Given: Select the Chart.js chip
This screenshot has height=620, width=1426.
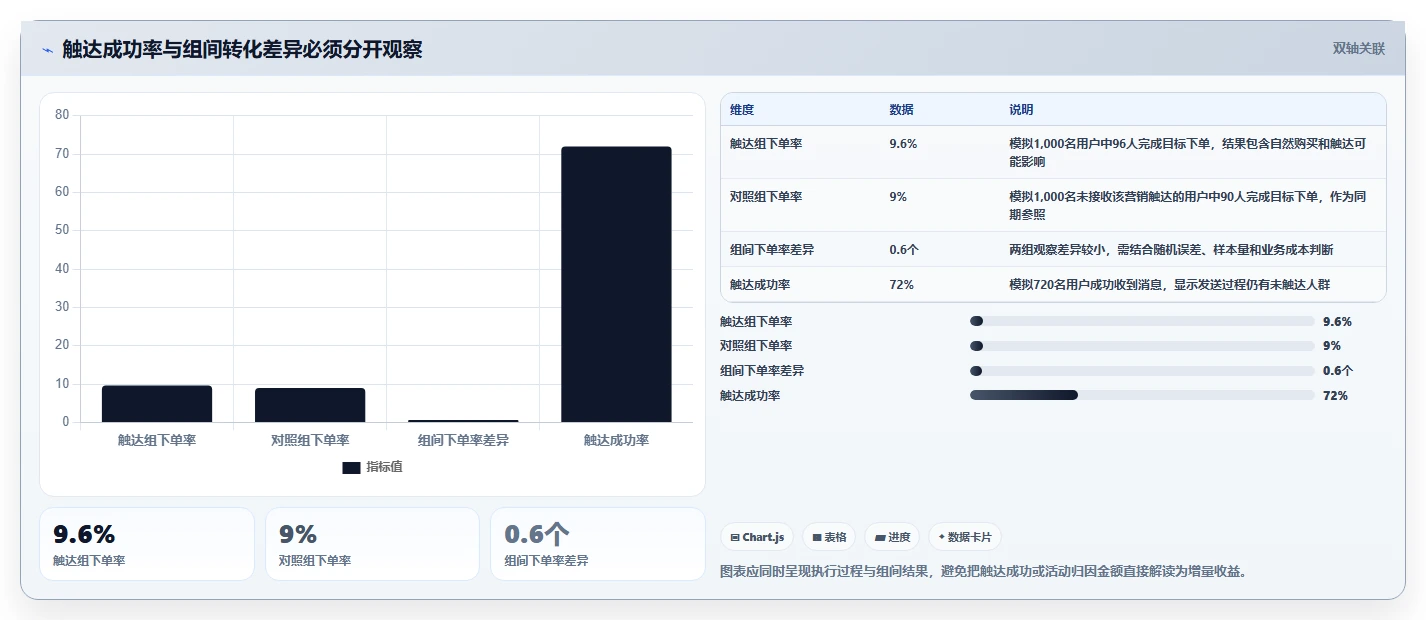Looking at the screenshot, I should (x=757, y=537).
